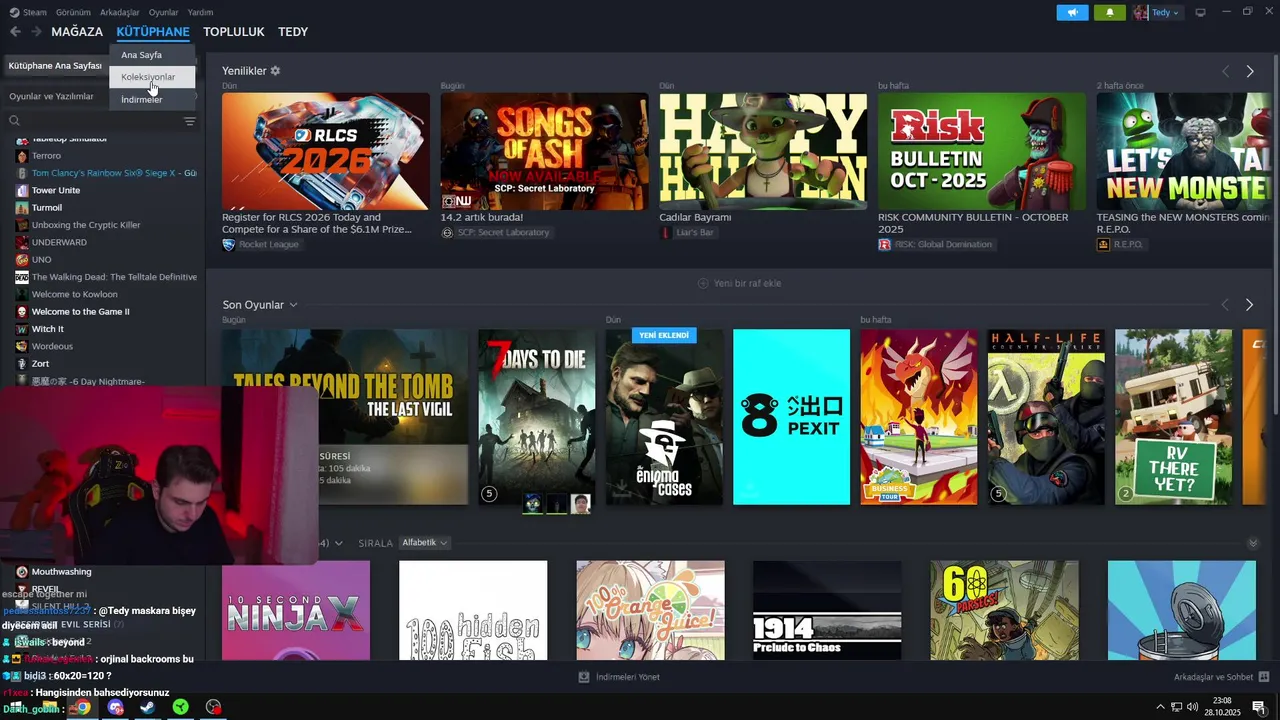Open the Business Tour game cover
This screenshot has width=1280, height=720.
click(919, 417)
